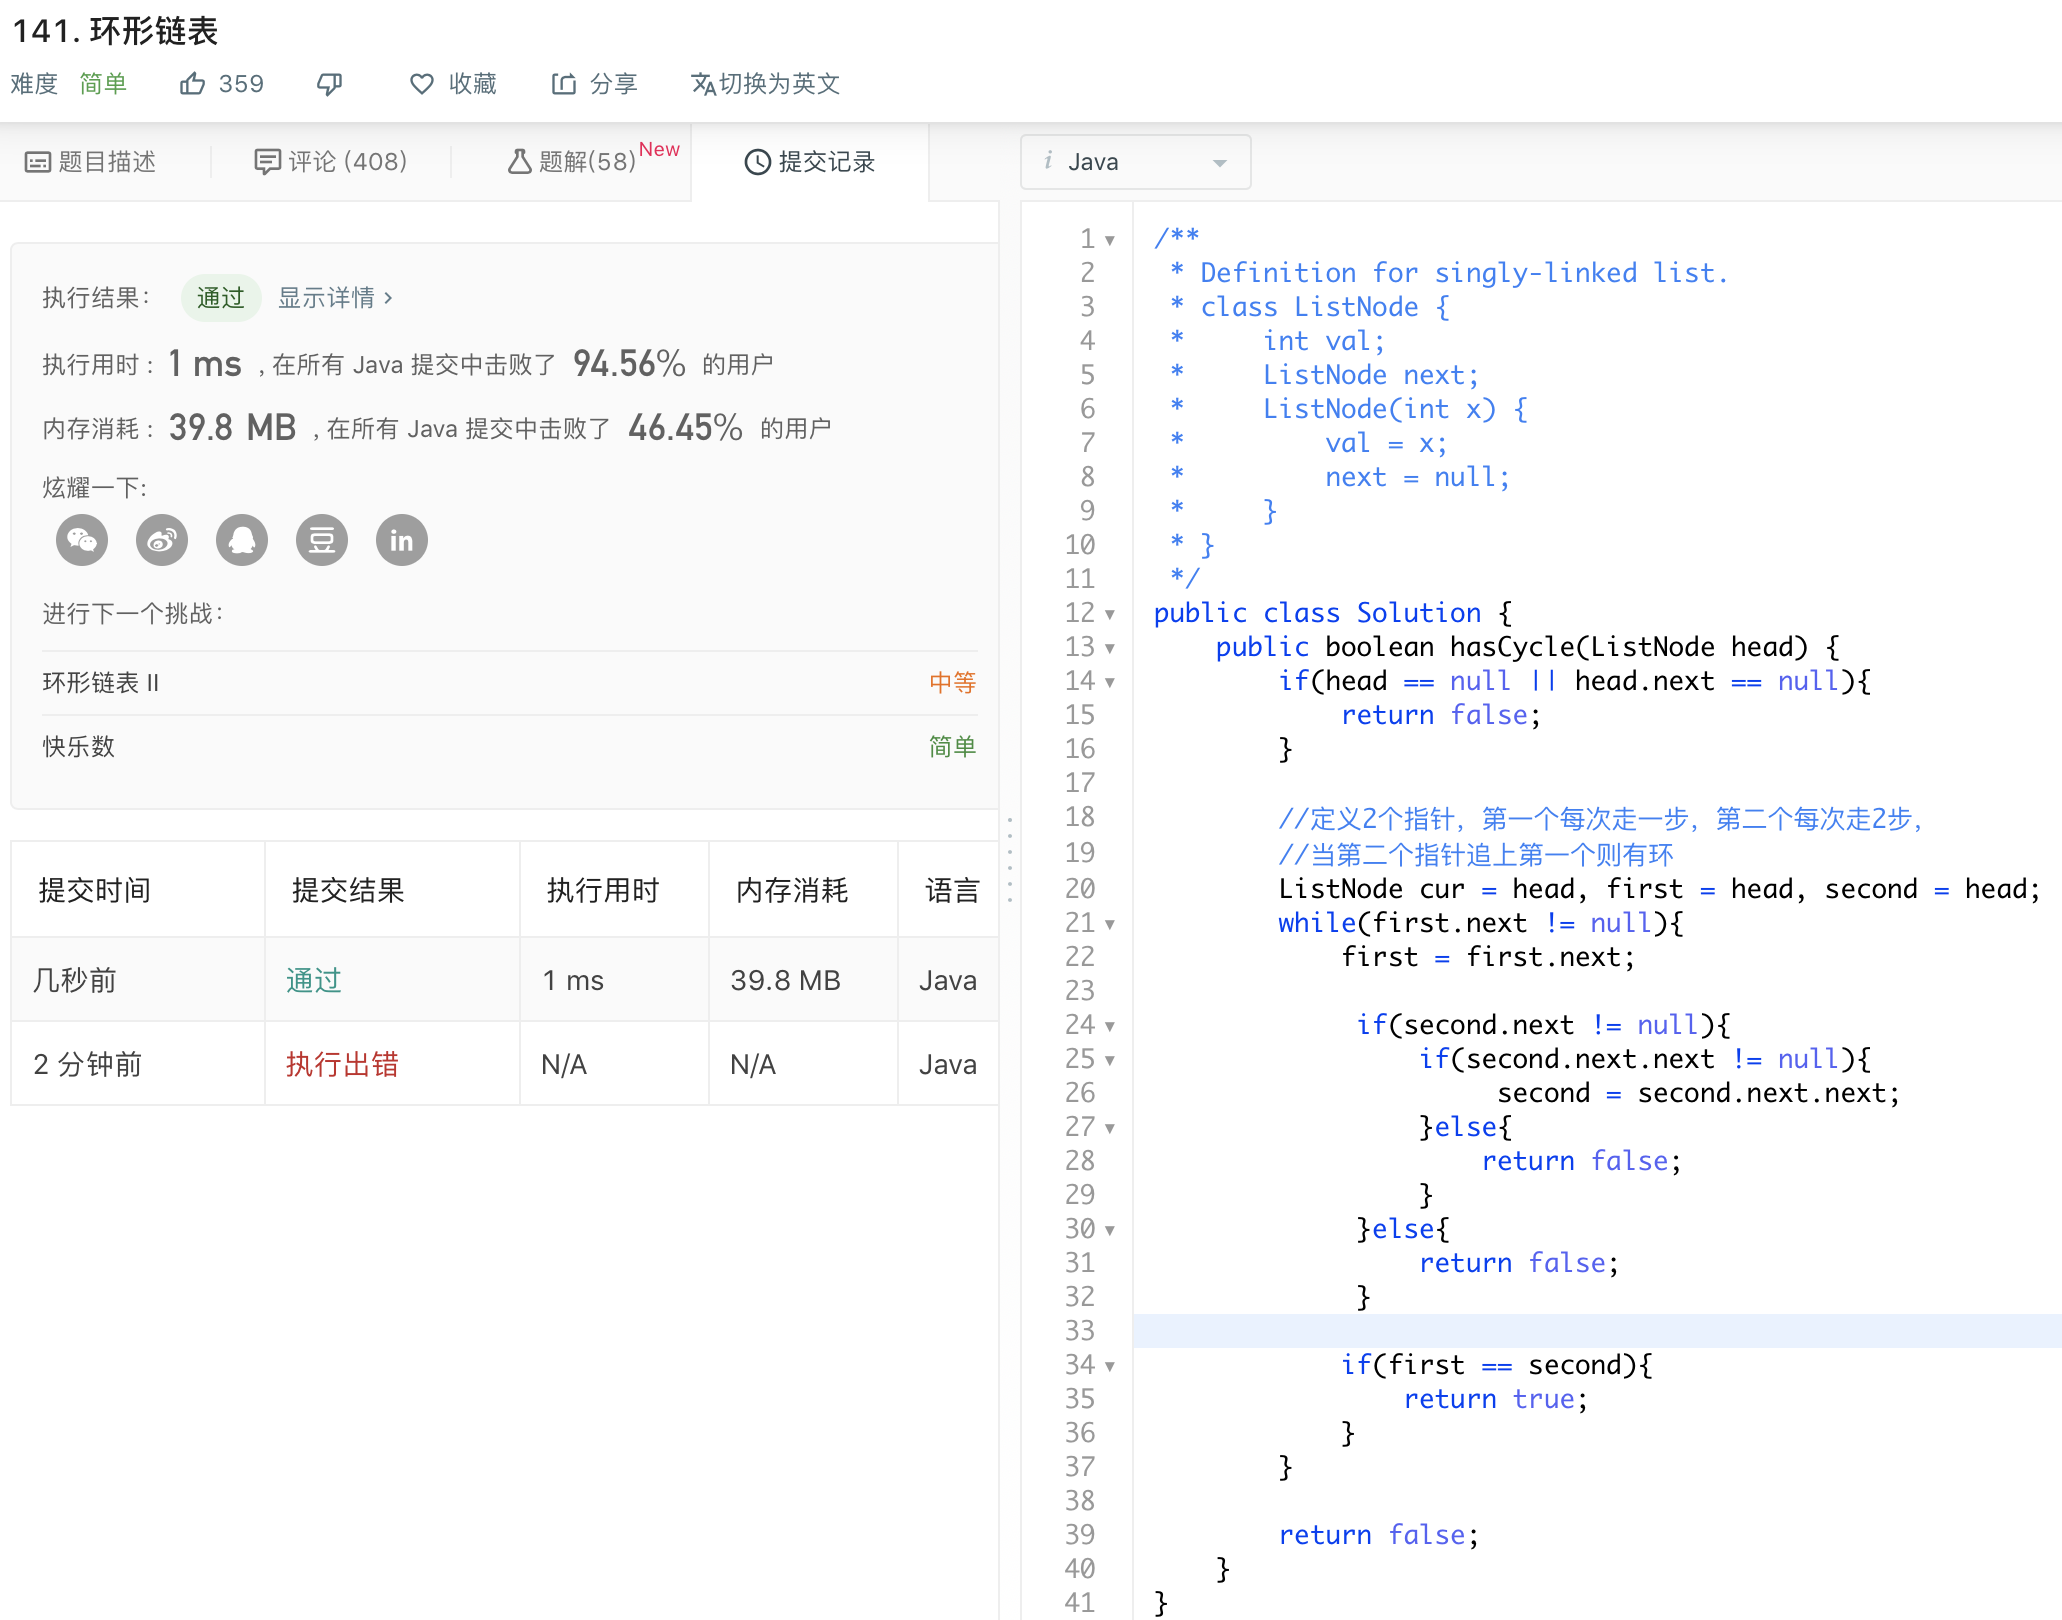This screenshot has height=1620, width=2062.
Task: Click the thumbs up like icon
Action: (x=192, y=84)
